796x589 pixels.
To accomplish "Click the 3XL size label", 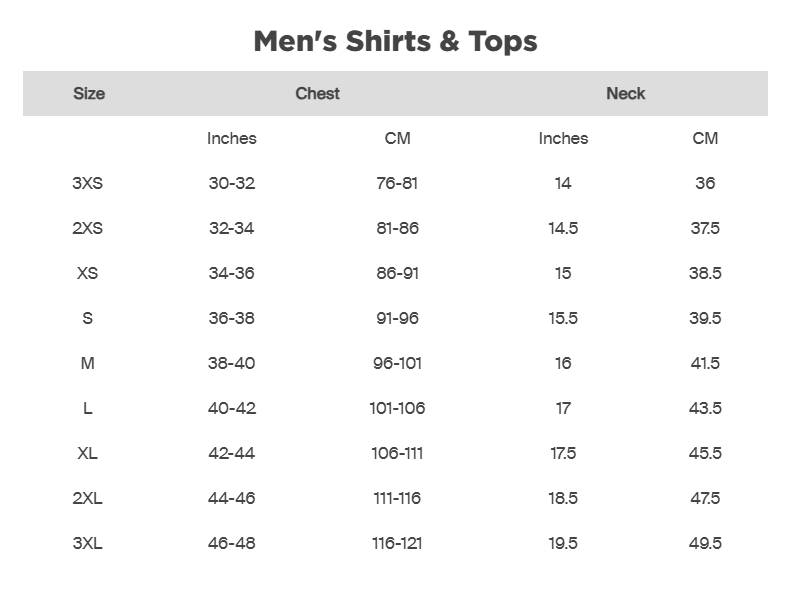I will (88, 543).
